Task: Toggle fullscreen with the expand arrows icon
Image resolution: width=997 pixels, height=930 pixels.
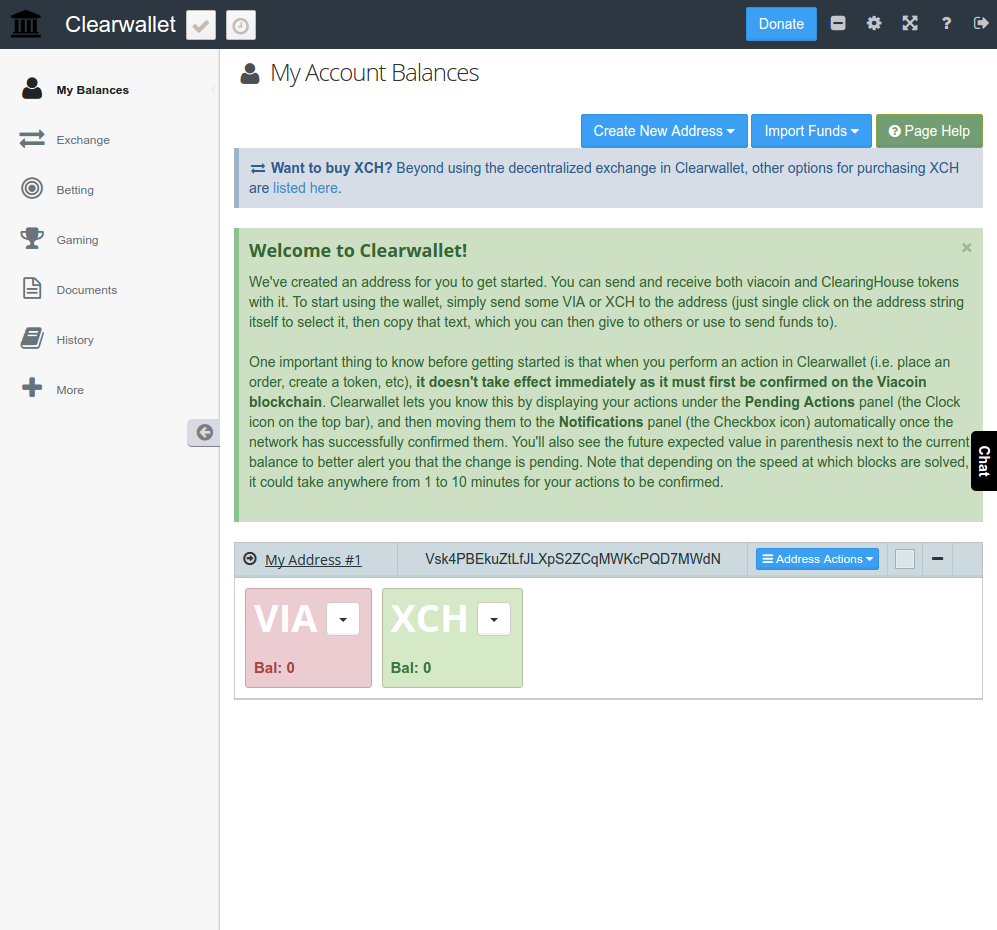Action: [911, 24]
